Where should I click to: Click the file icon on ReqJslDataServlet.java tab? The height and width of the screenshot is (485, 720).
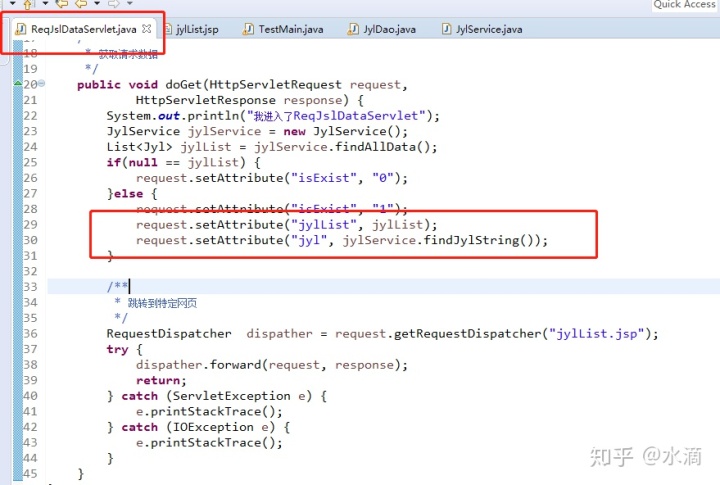coord(21,29)
